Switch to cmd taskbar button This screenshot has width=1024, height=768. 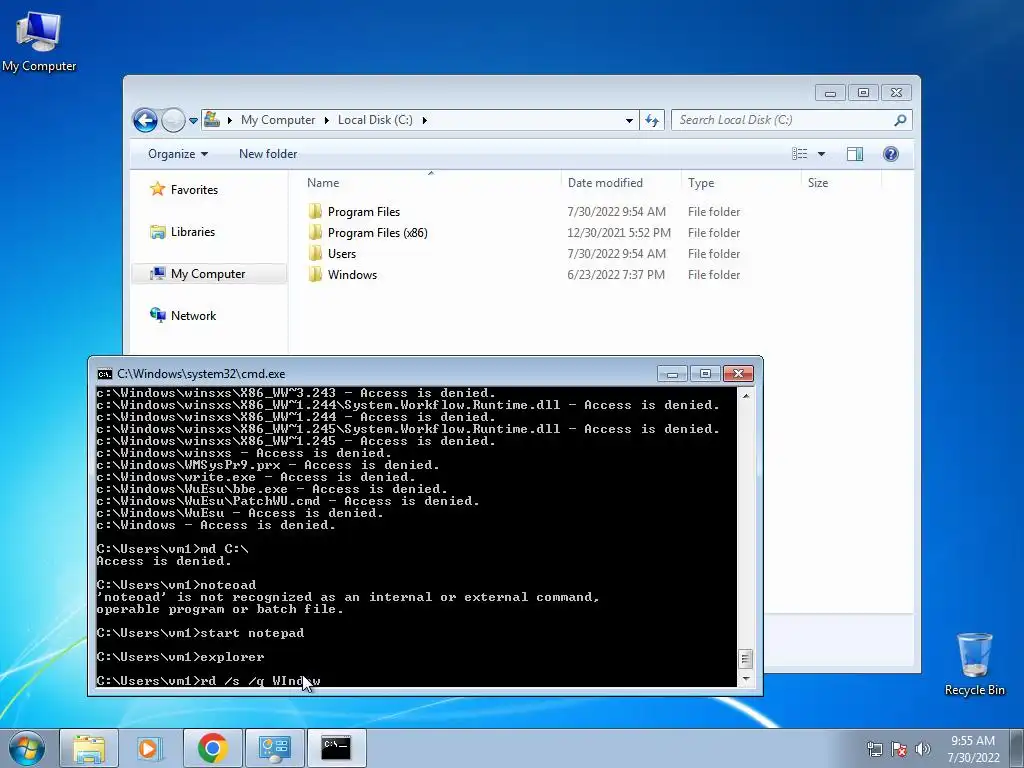[336, 748]
